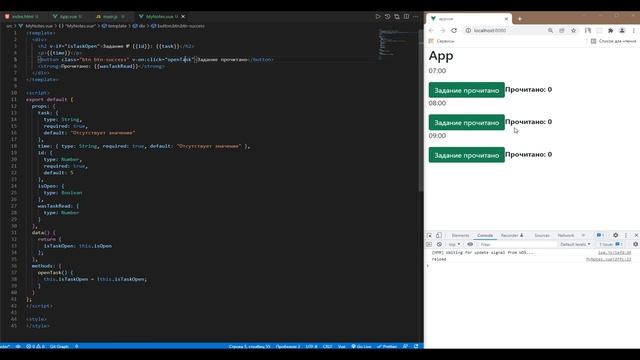Start Go Live server from status bar

tap(361, 346)
